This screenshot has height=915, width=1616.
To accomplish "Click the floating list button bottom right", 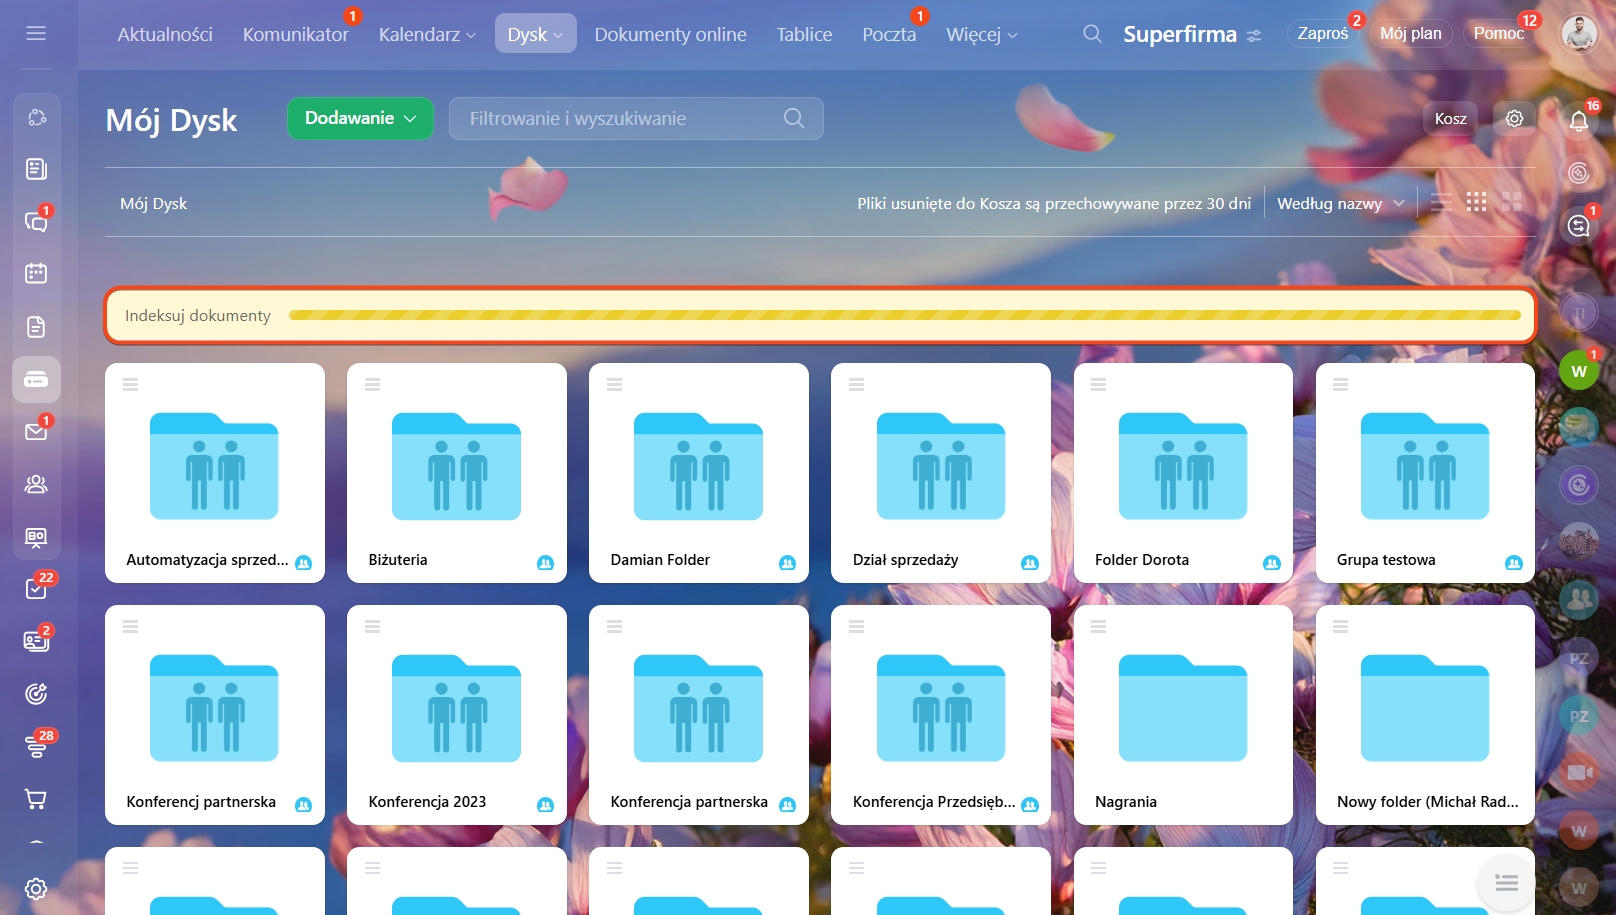I will (x=1506, y=882).
